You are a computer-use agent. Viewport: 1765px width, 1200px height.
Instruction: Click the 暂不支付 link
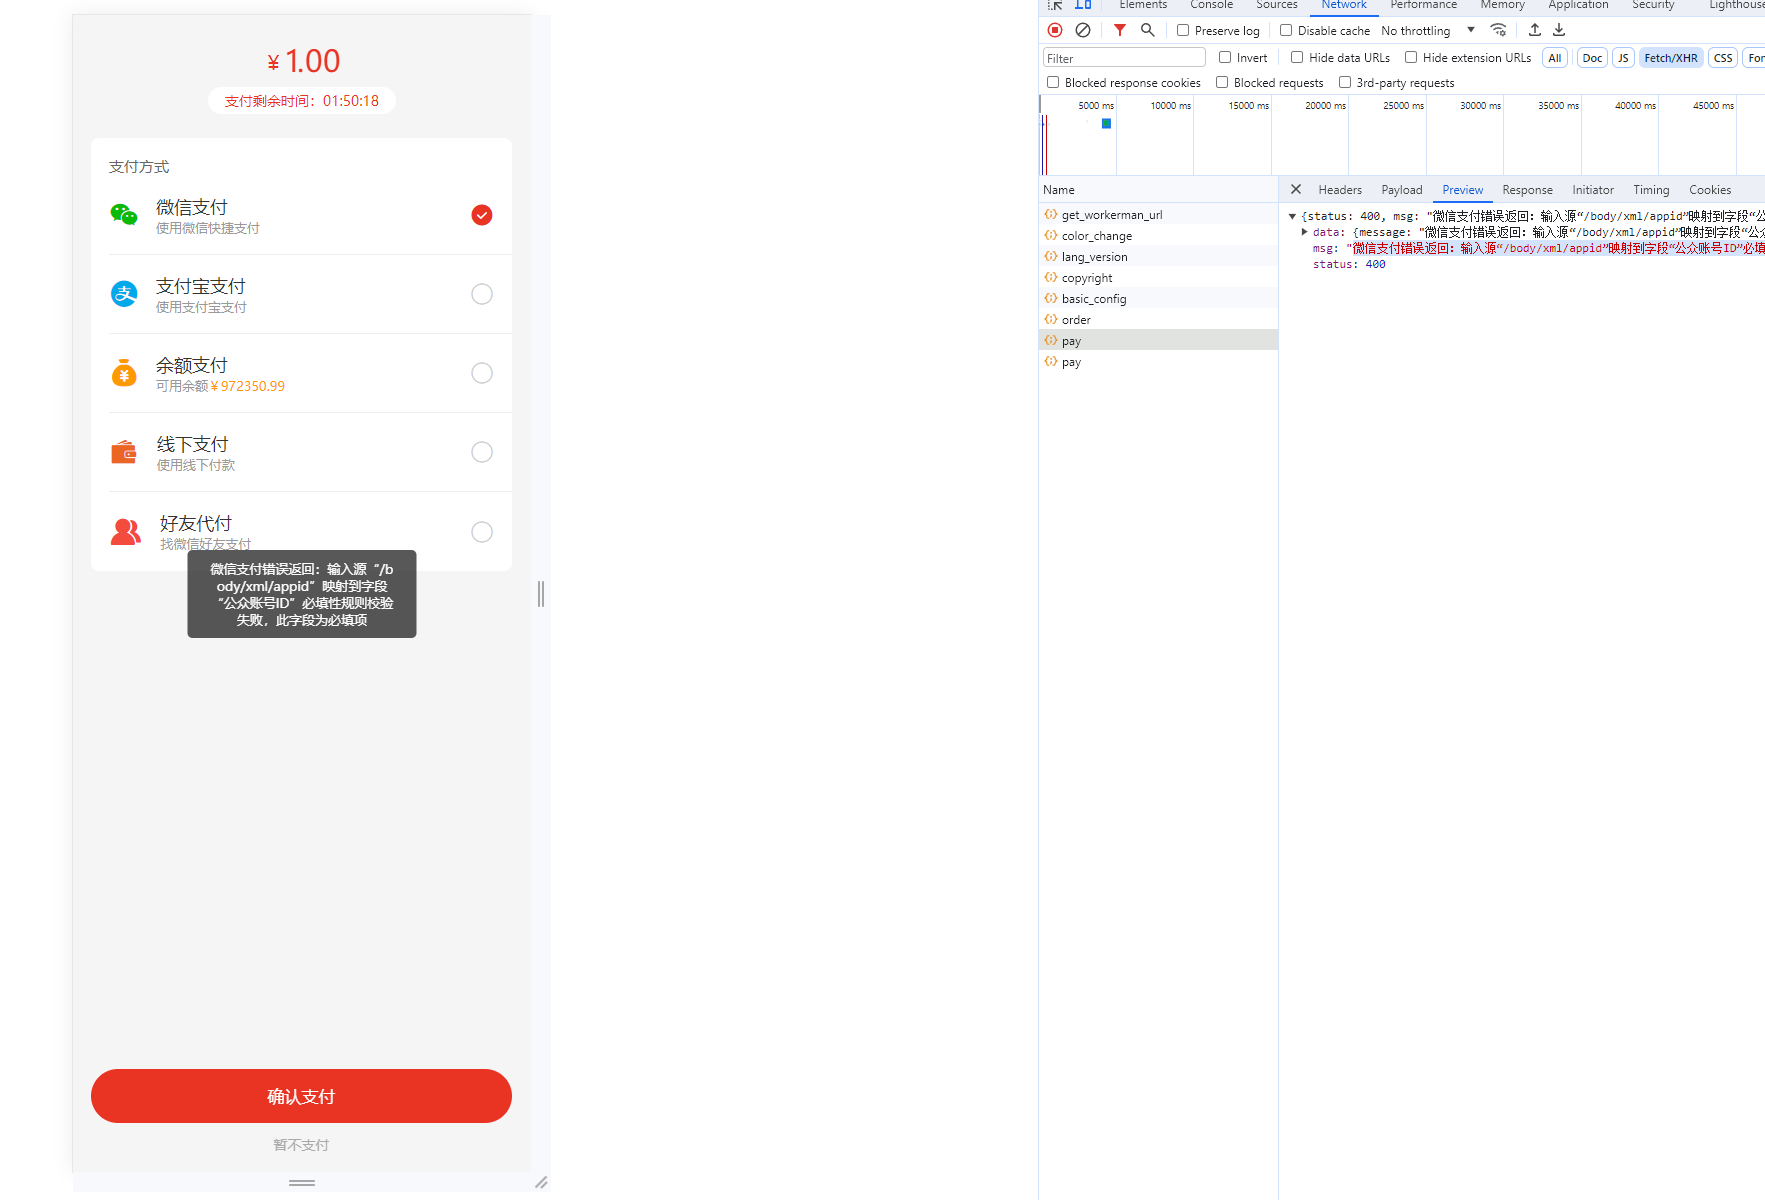click(301, 1145)
